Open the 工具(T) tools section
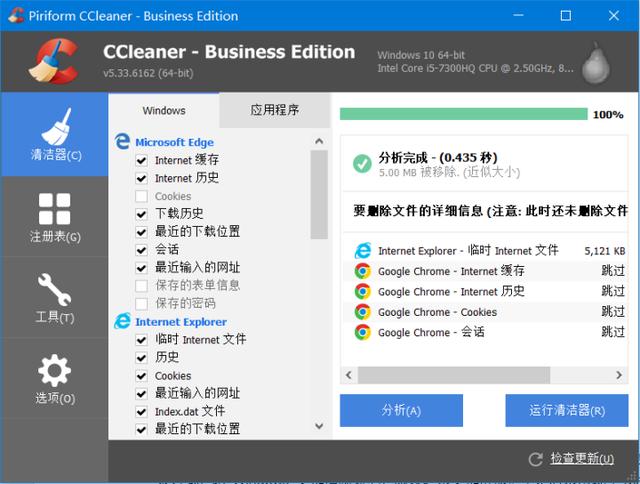The height and width of the screenshot is (484, 640). [54, 298]
